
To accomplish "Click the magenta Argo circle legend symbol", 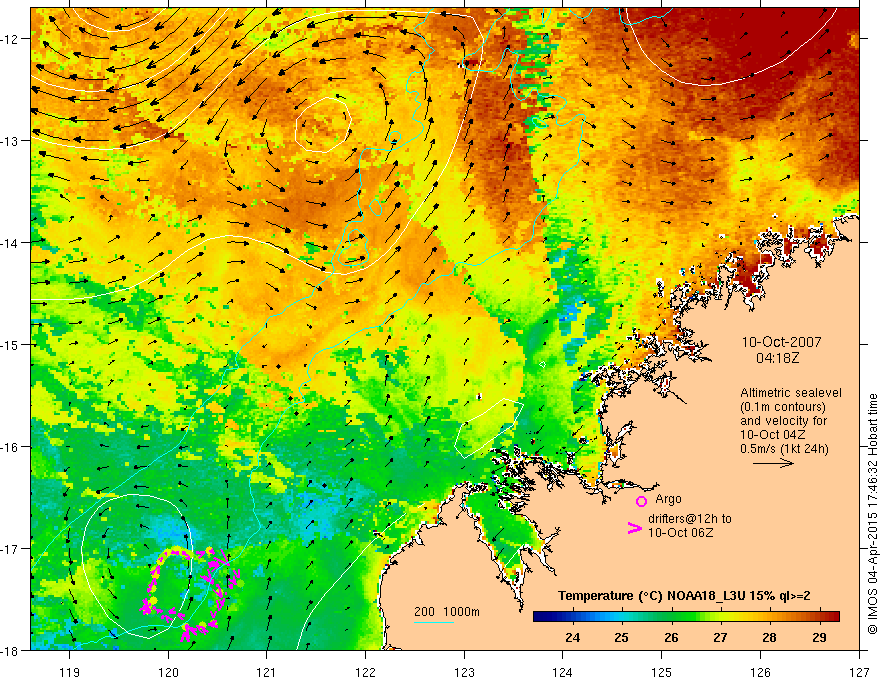I will tap(641, 501).
